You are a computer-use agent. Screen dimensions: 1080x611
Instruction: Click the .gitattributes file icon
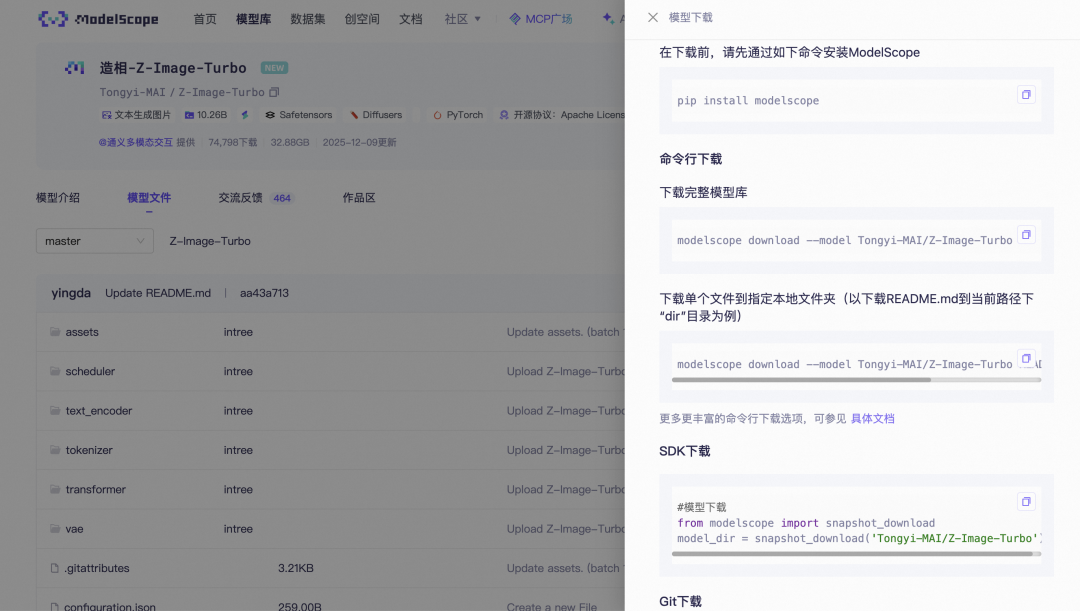point(54,568)
